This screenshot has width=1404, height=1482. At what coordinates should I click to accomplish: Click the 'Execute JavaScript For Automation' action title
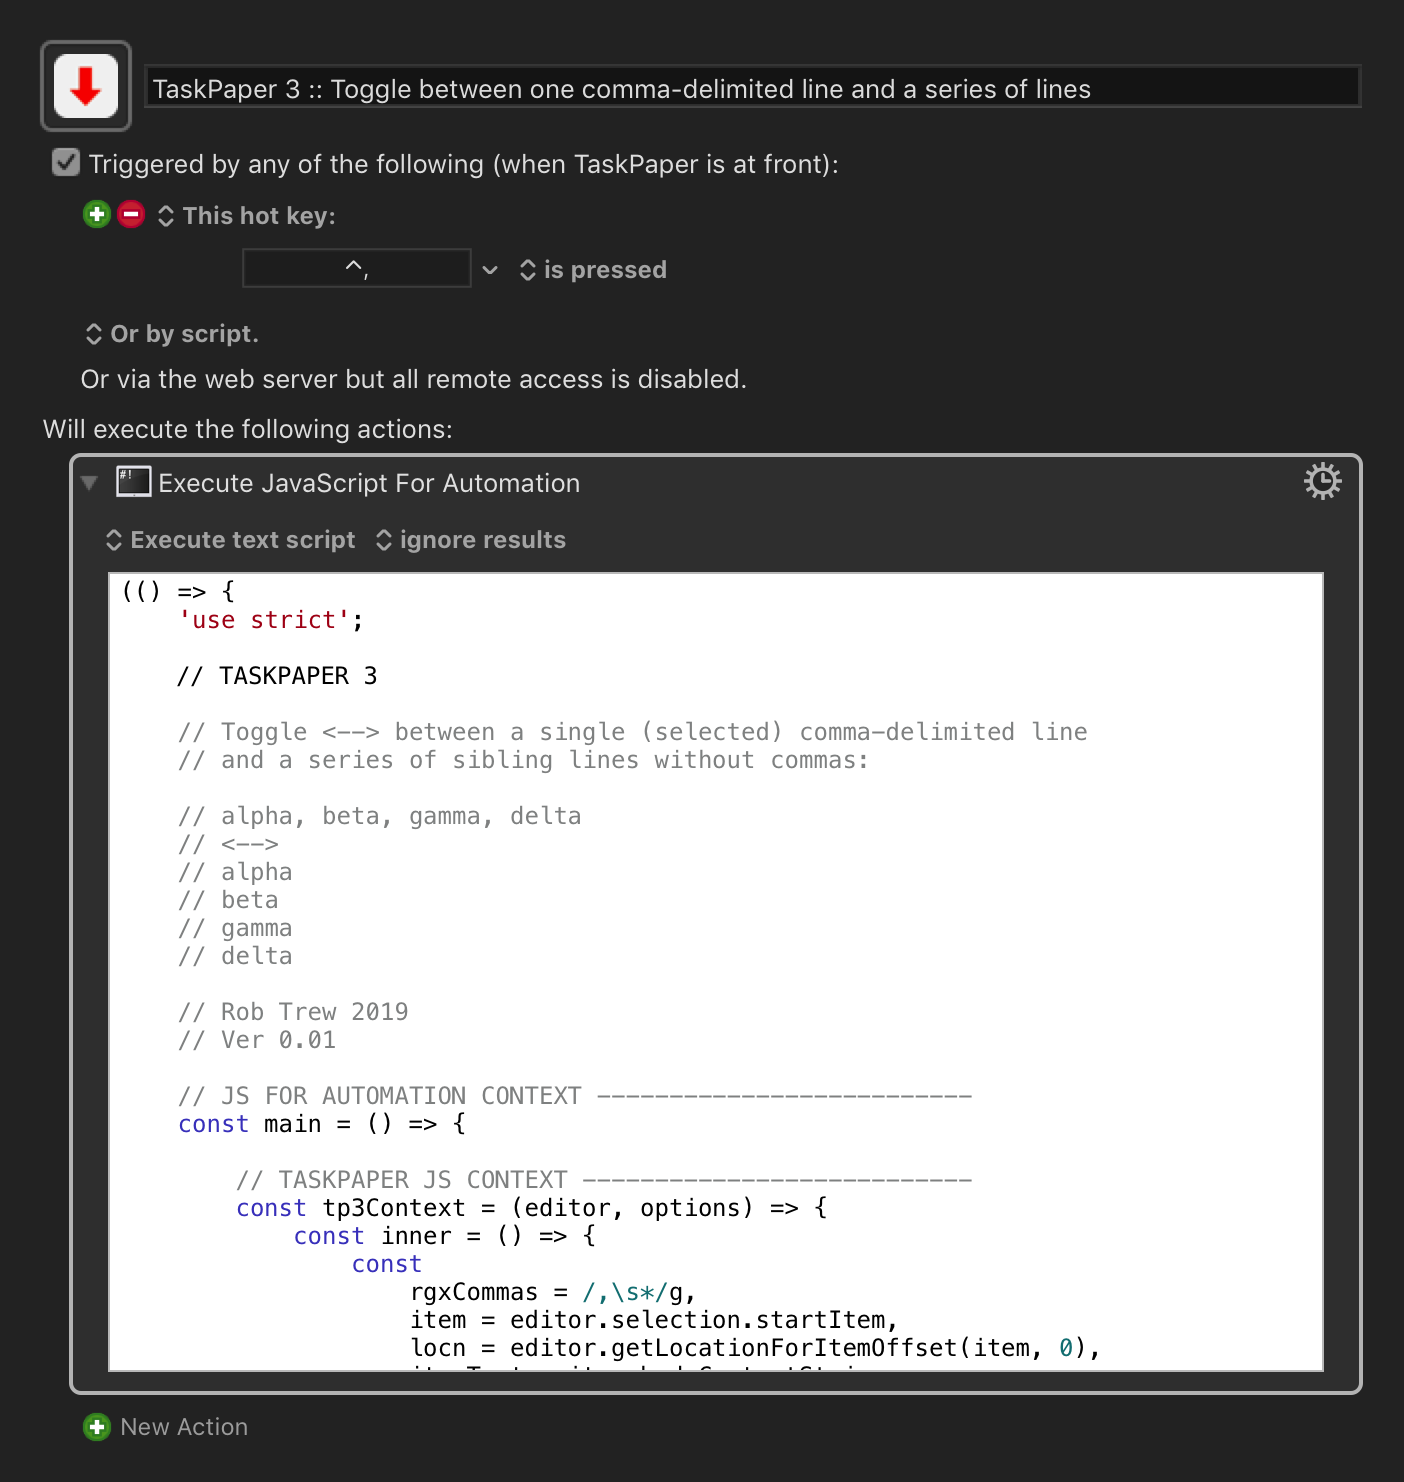(369, 483)
